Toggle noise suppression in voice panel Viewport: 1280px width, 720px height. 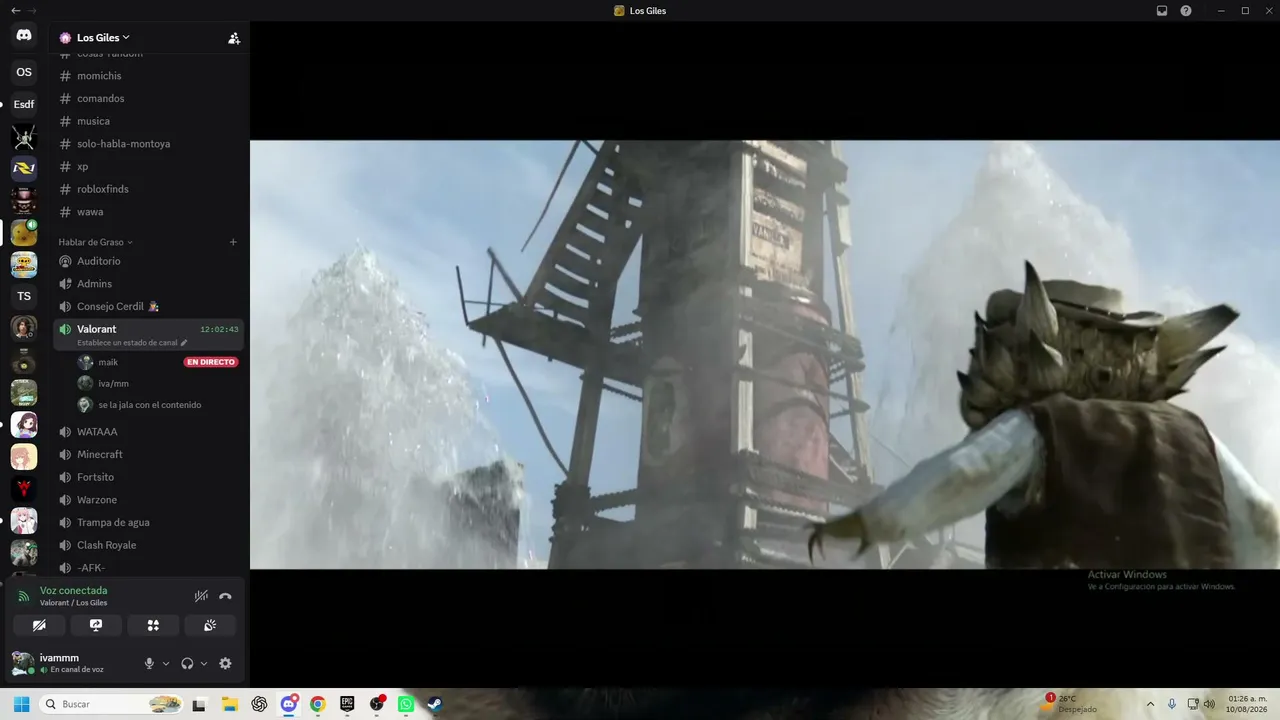(201, 596)
